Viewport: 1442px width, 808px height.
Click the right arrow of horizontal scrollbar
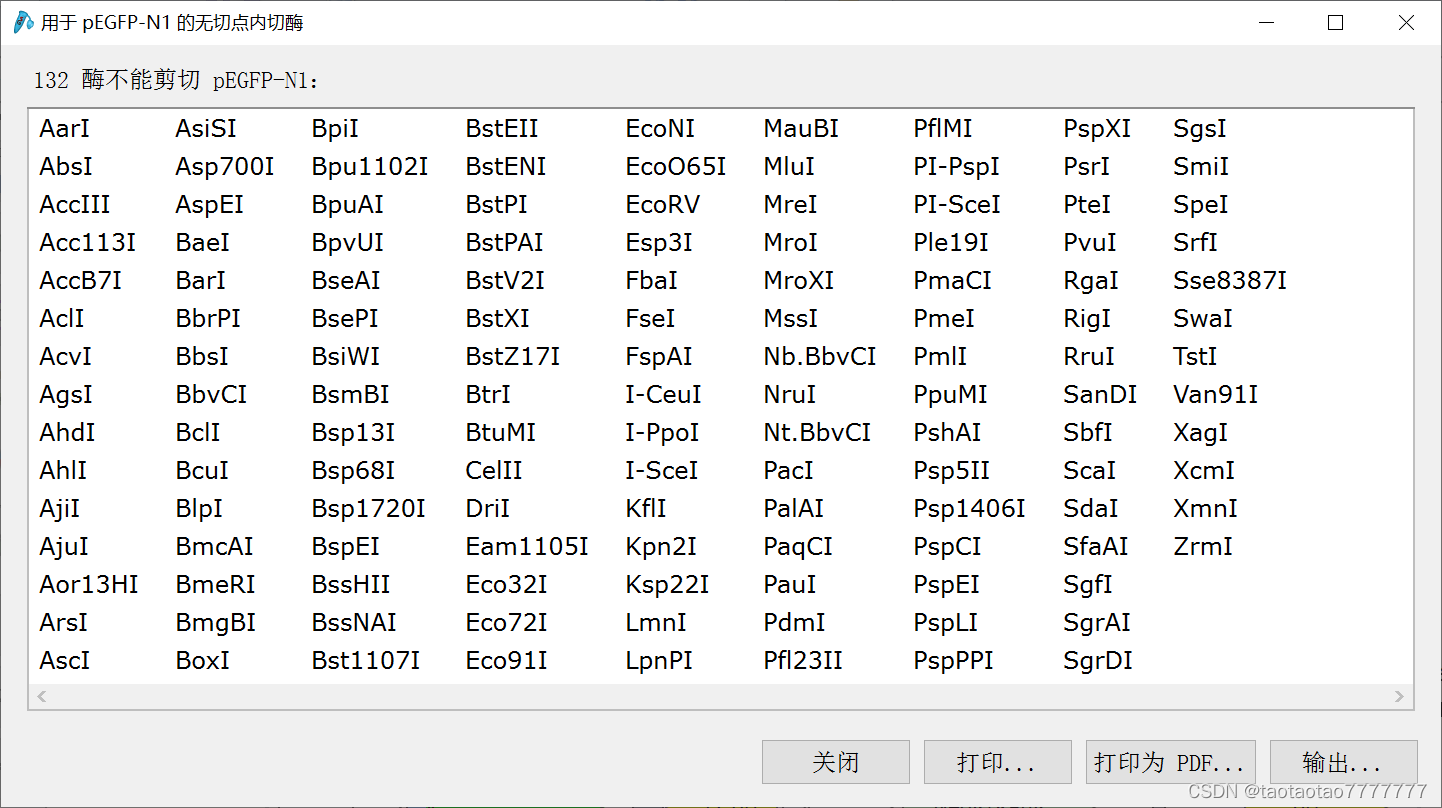1399,697
